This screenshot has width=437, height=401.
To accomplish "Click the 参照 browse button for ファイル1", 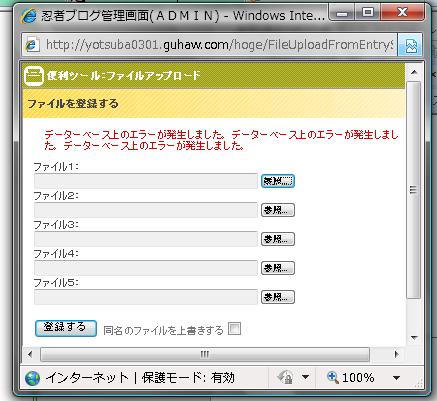I will tap(278, 181).
